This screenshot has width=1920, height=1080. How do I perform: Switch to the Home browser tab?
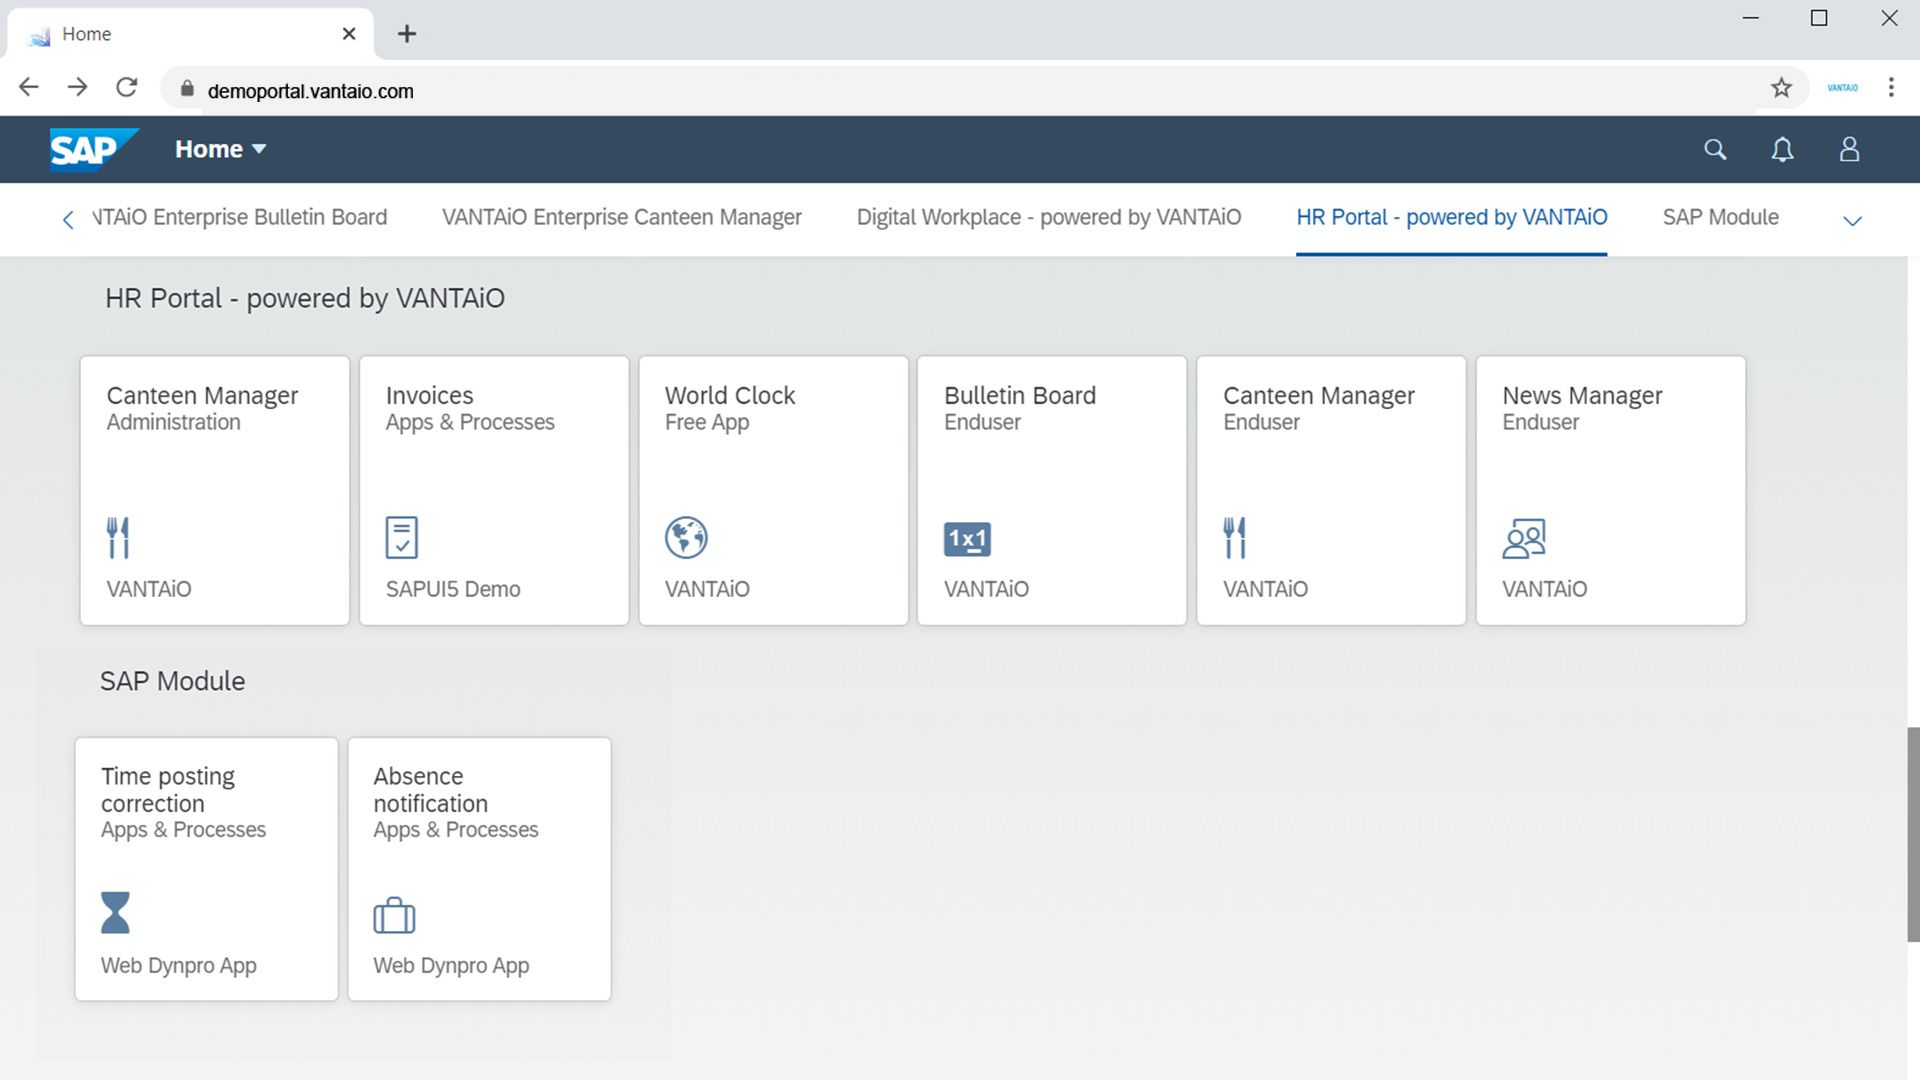[190, 34]
